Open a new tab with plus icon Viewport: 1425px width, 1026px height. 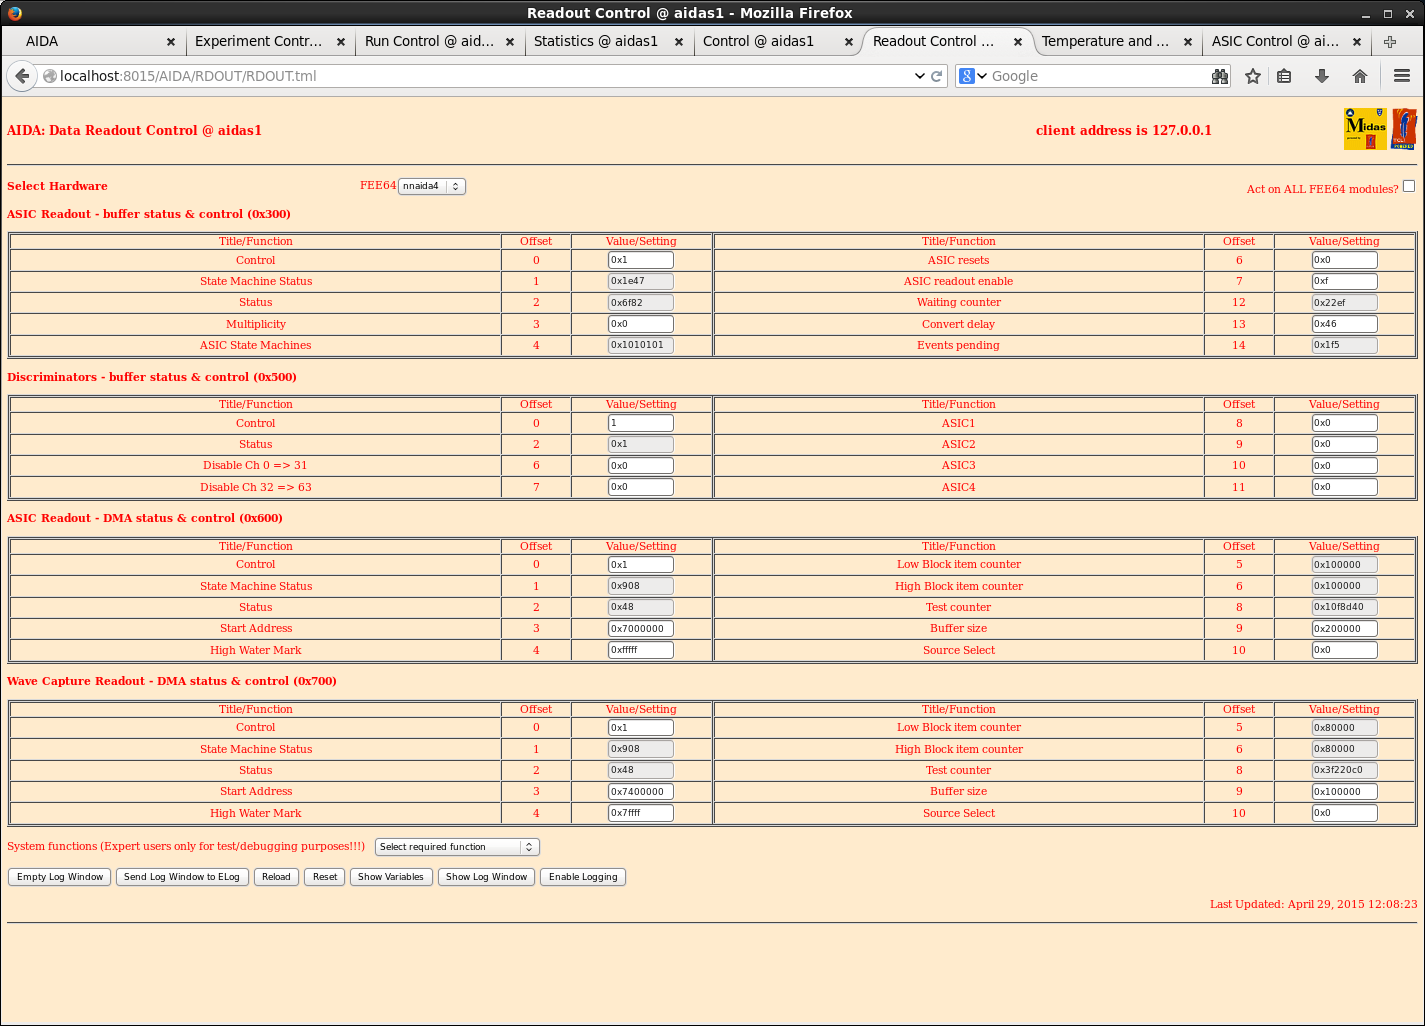(x=1389, y=41)
